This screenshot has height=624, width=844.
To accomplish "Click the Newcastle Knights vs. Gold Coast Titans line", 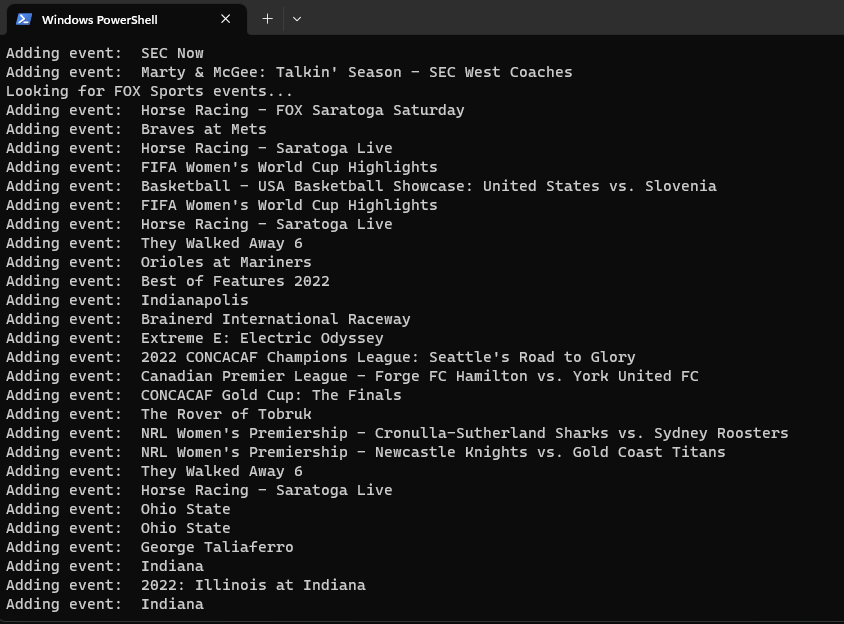I will (433, 452).
